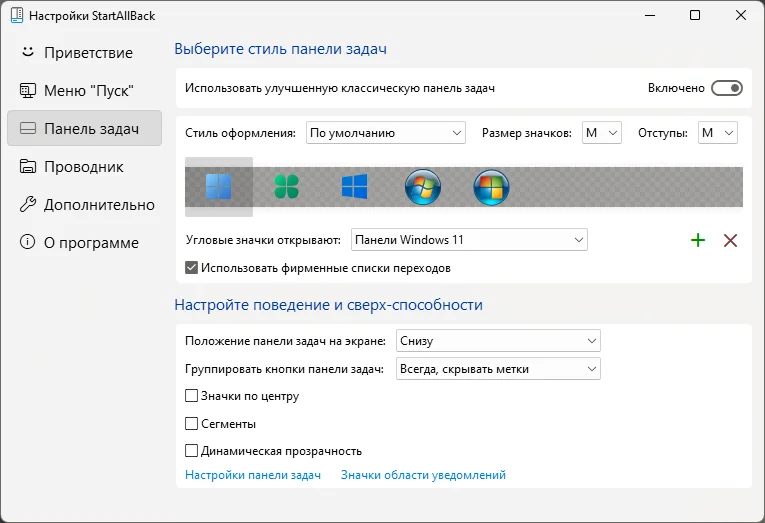Open the О программе section
The width and height of the screenshot is (765, 523).
[x=84, y=242]
